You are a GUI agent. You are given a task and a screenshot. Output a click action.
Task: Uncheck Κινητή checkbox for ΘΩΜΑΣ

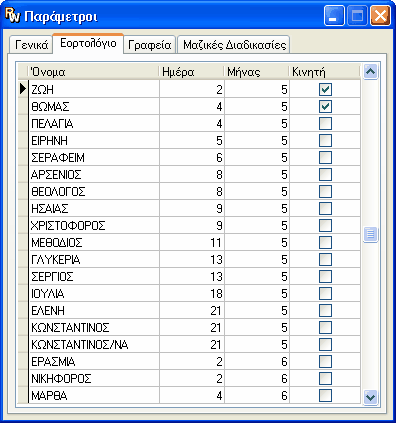coord(325,106)
